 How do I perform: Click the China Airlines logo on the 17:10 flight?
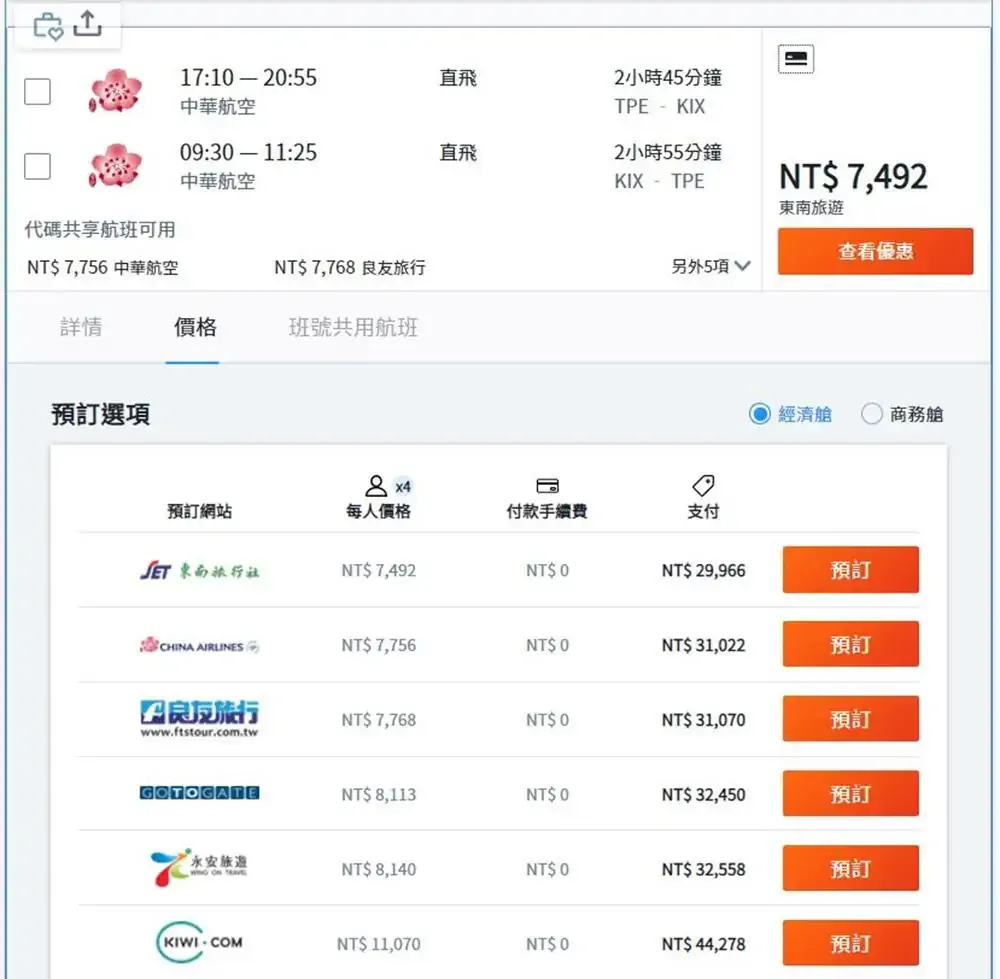coord(115,91)
